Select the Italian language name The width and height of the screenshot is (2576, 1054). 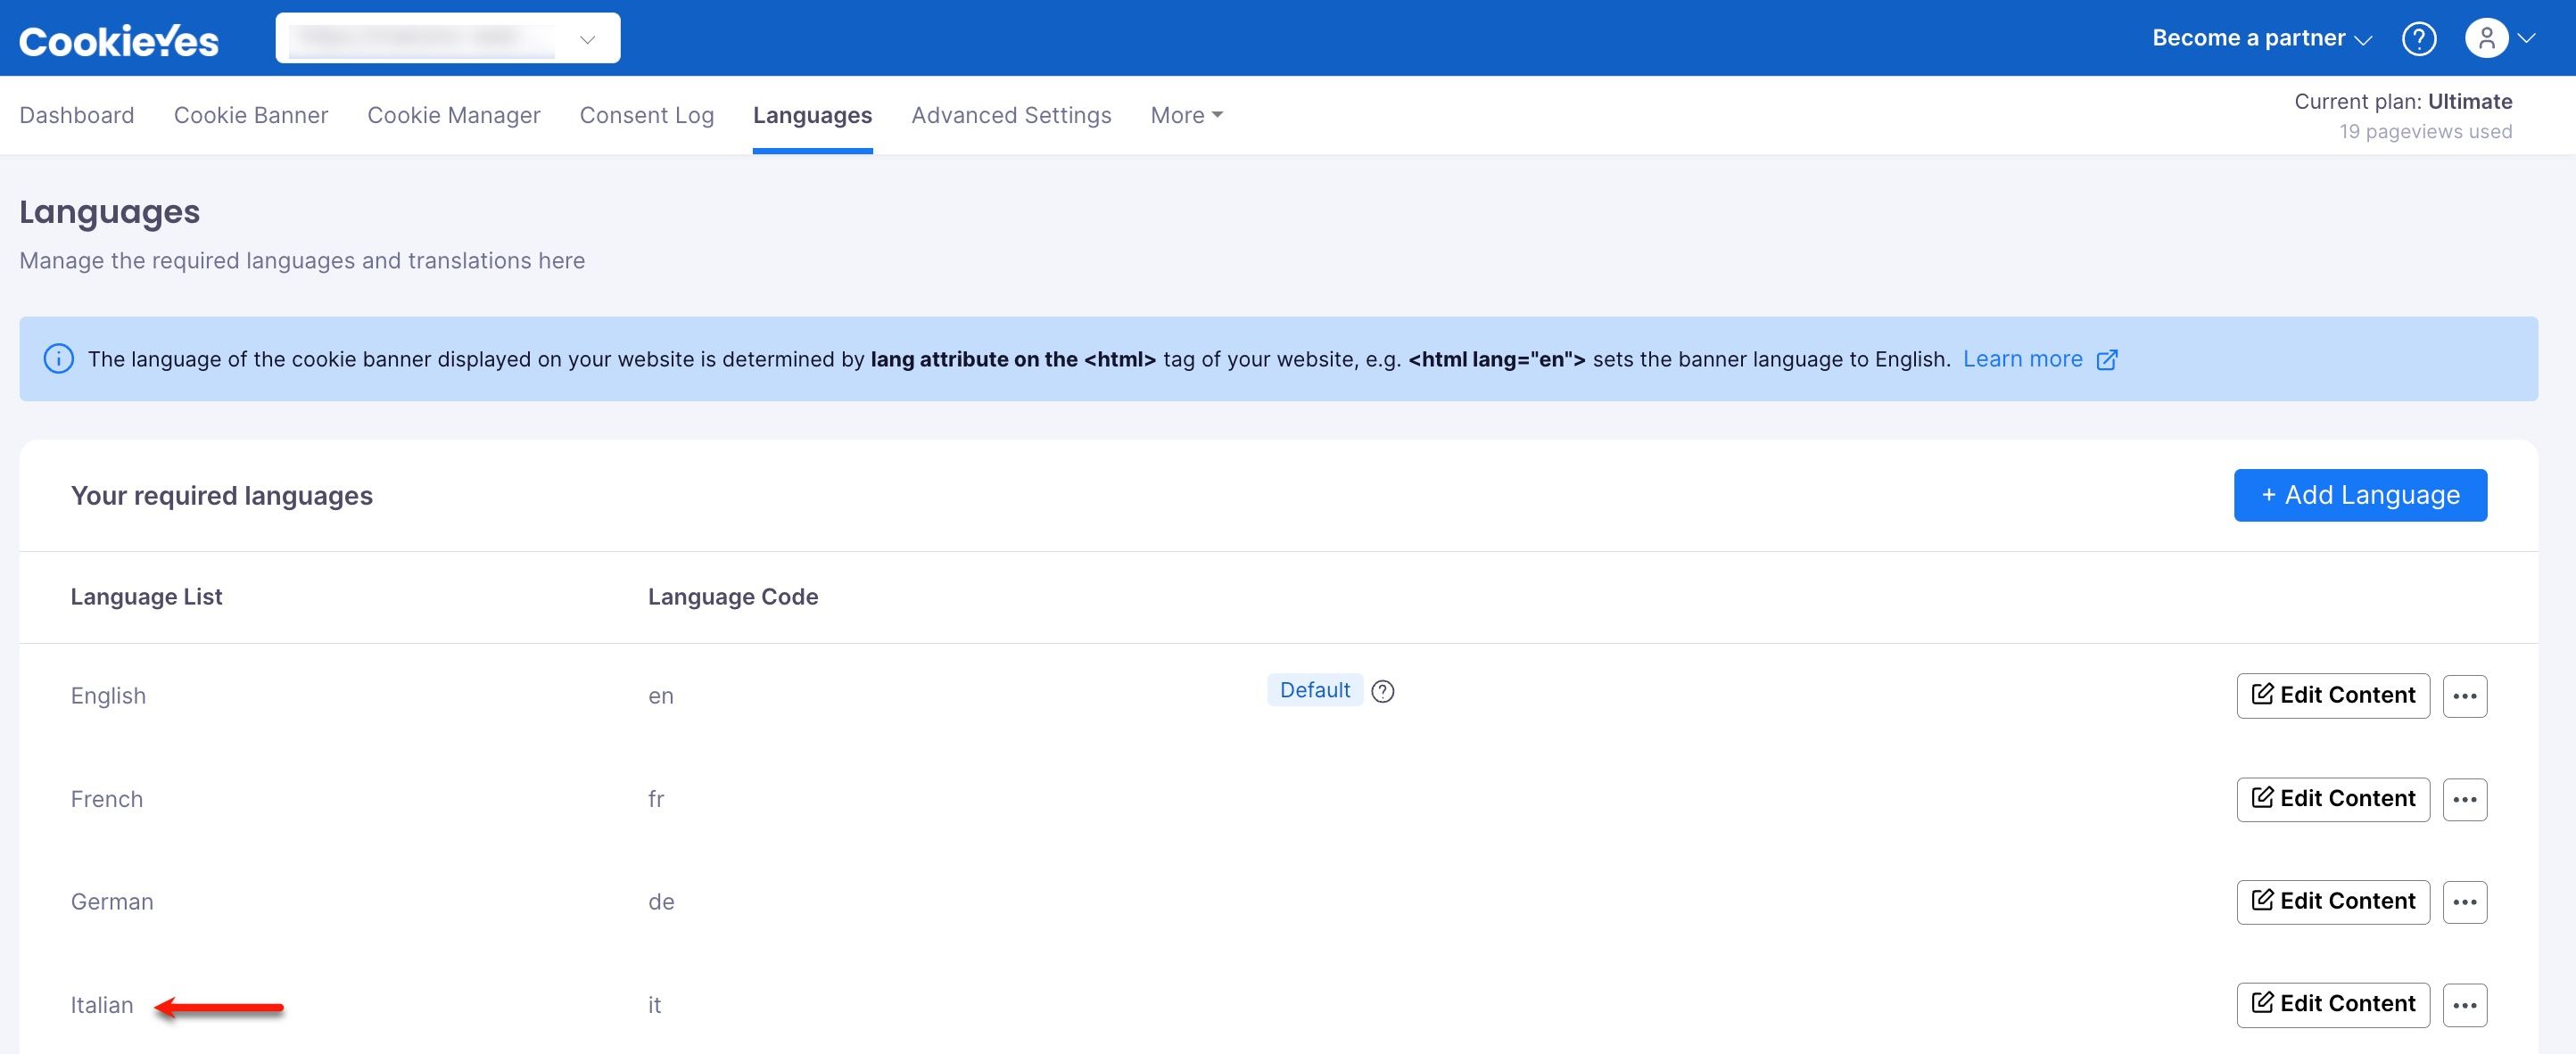pos(101,1005)
